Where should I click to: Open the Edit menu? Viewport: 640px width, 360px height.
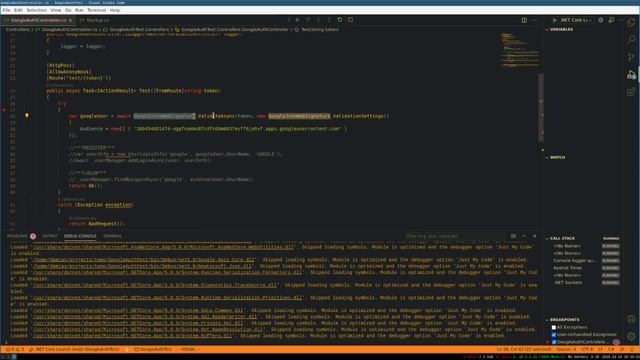18,10
